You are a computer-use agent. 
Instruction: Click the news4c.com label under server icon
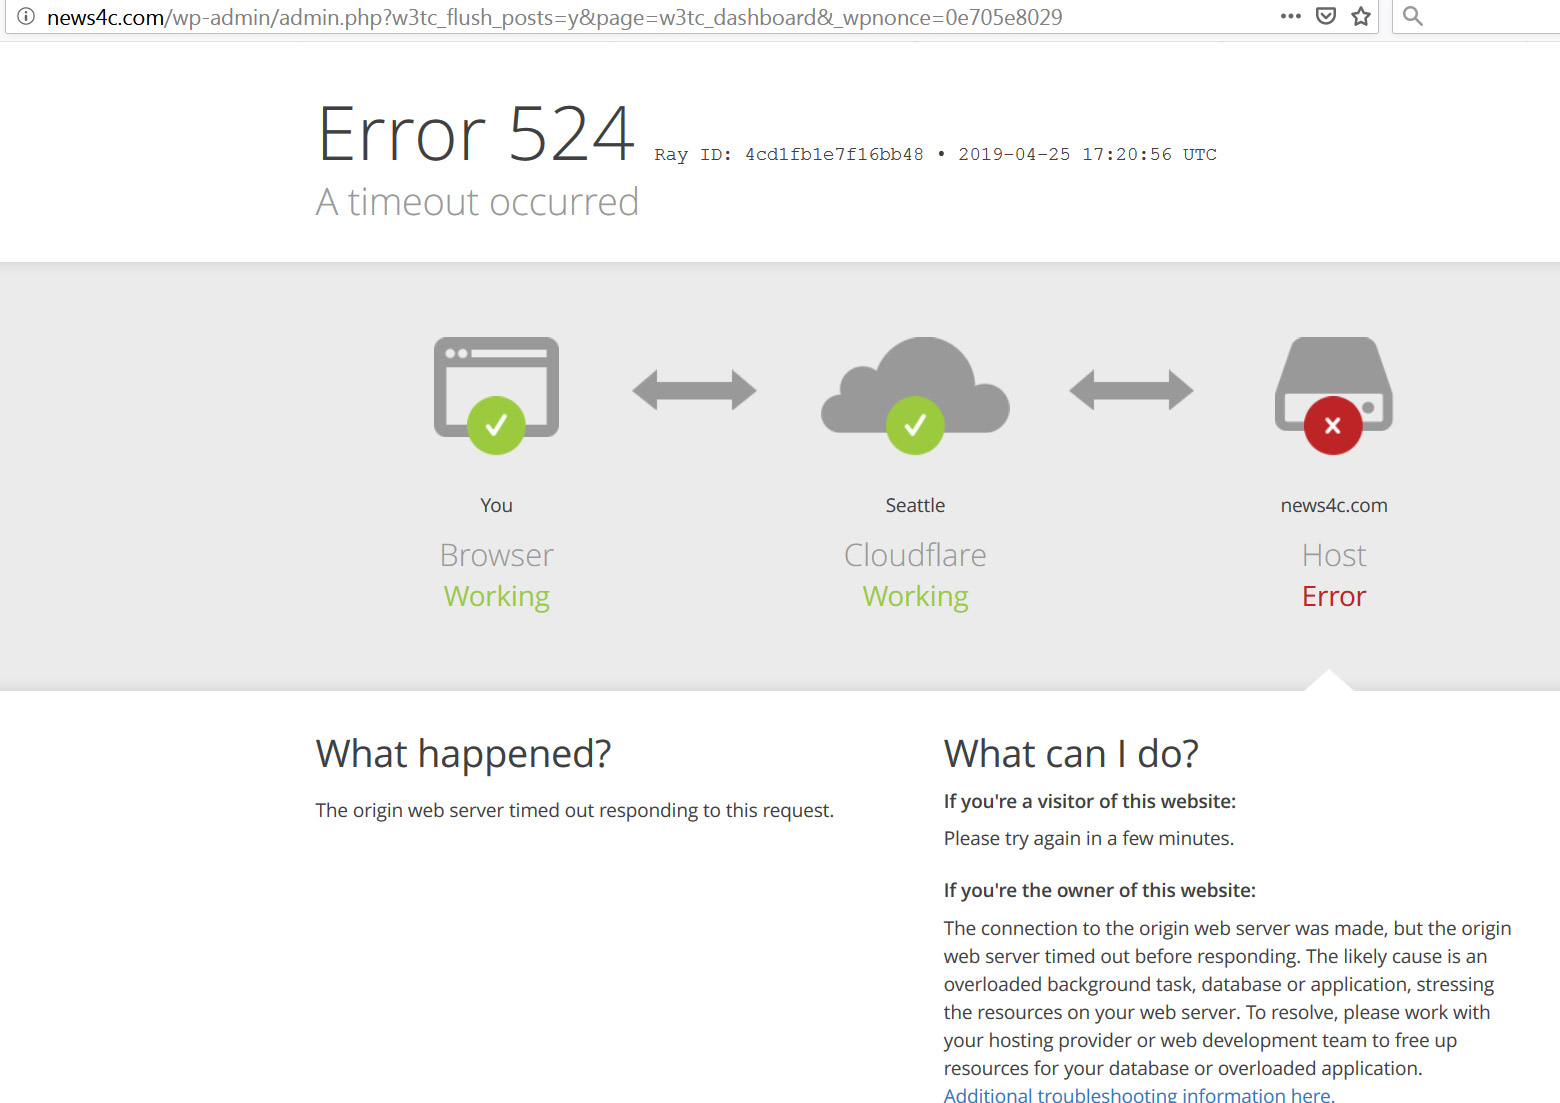[1334, 505]
